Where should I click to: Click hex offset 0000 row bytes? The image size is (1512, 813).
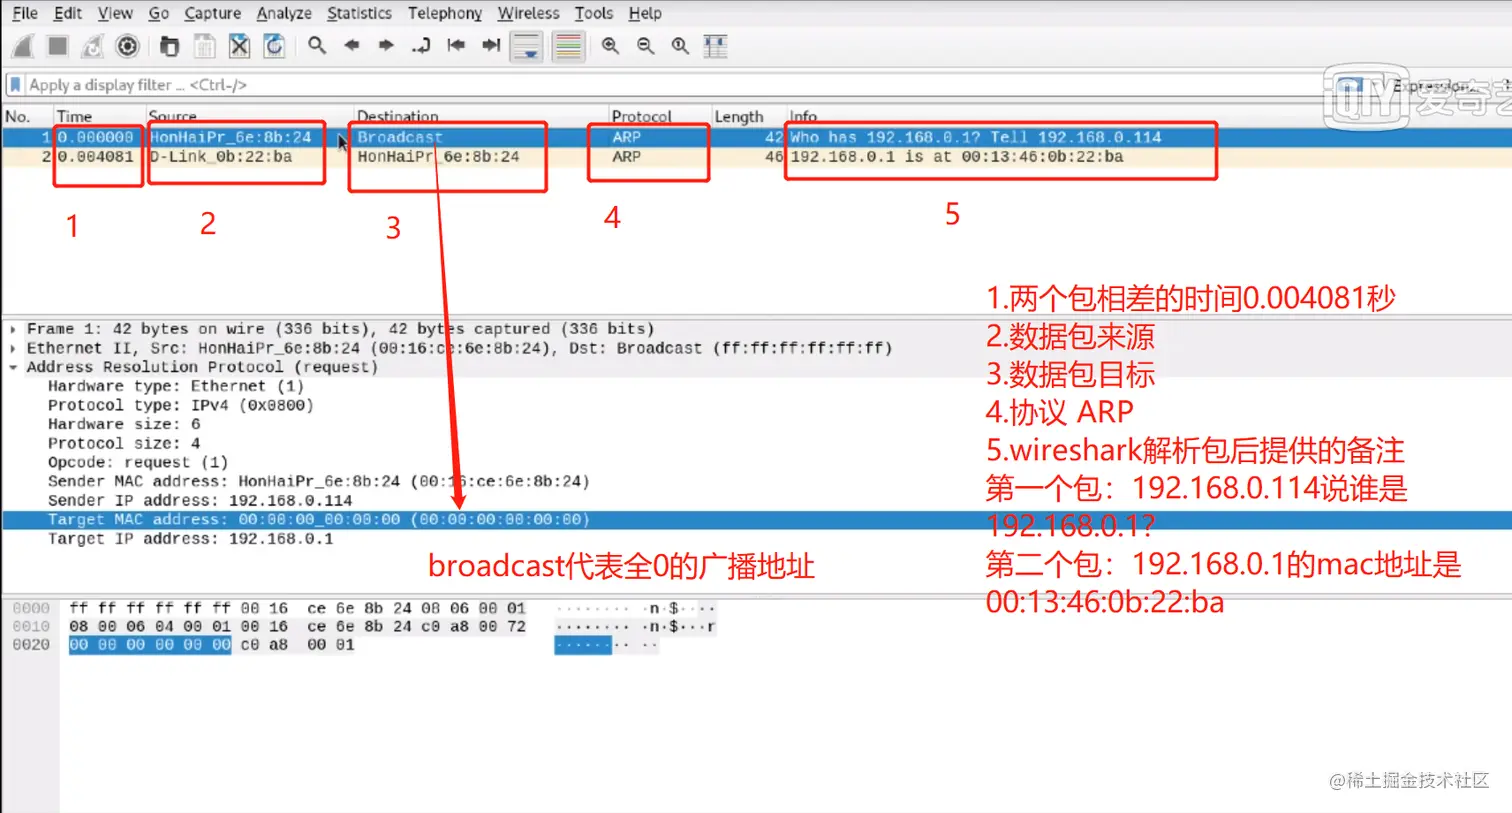[x=297, y=608]
